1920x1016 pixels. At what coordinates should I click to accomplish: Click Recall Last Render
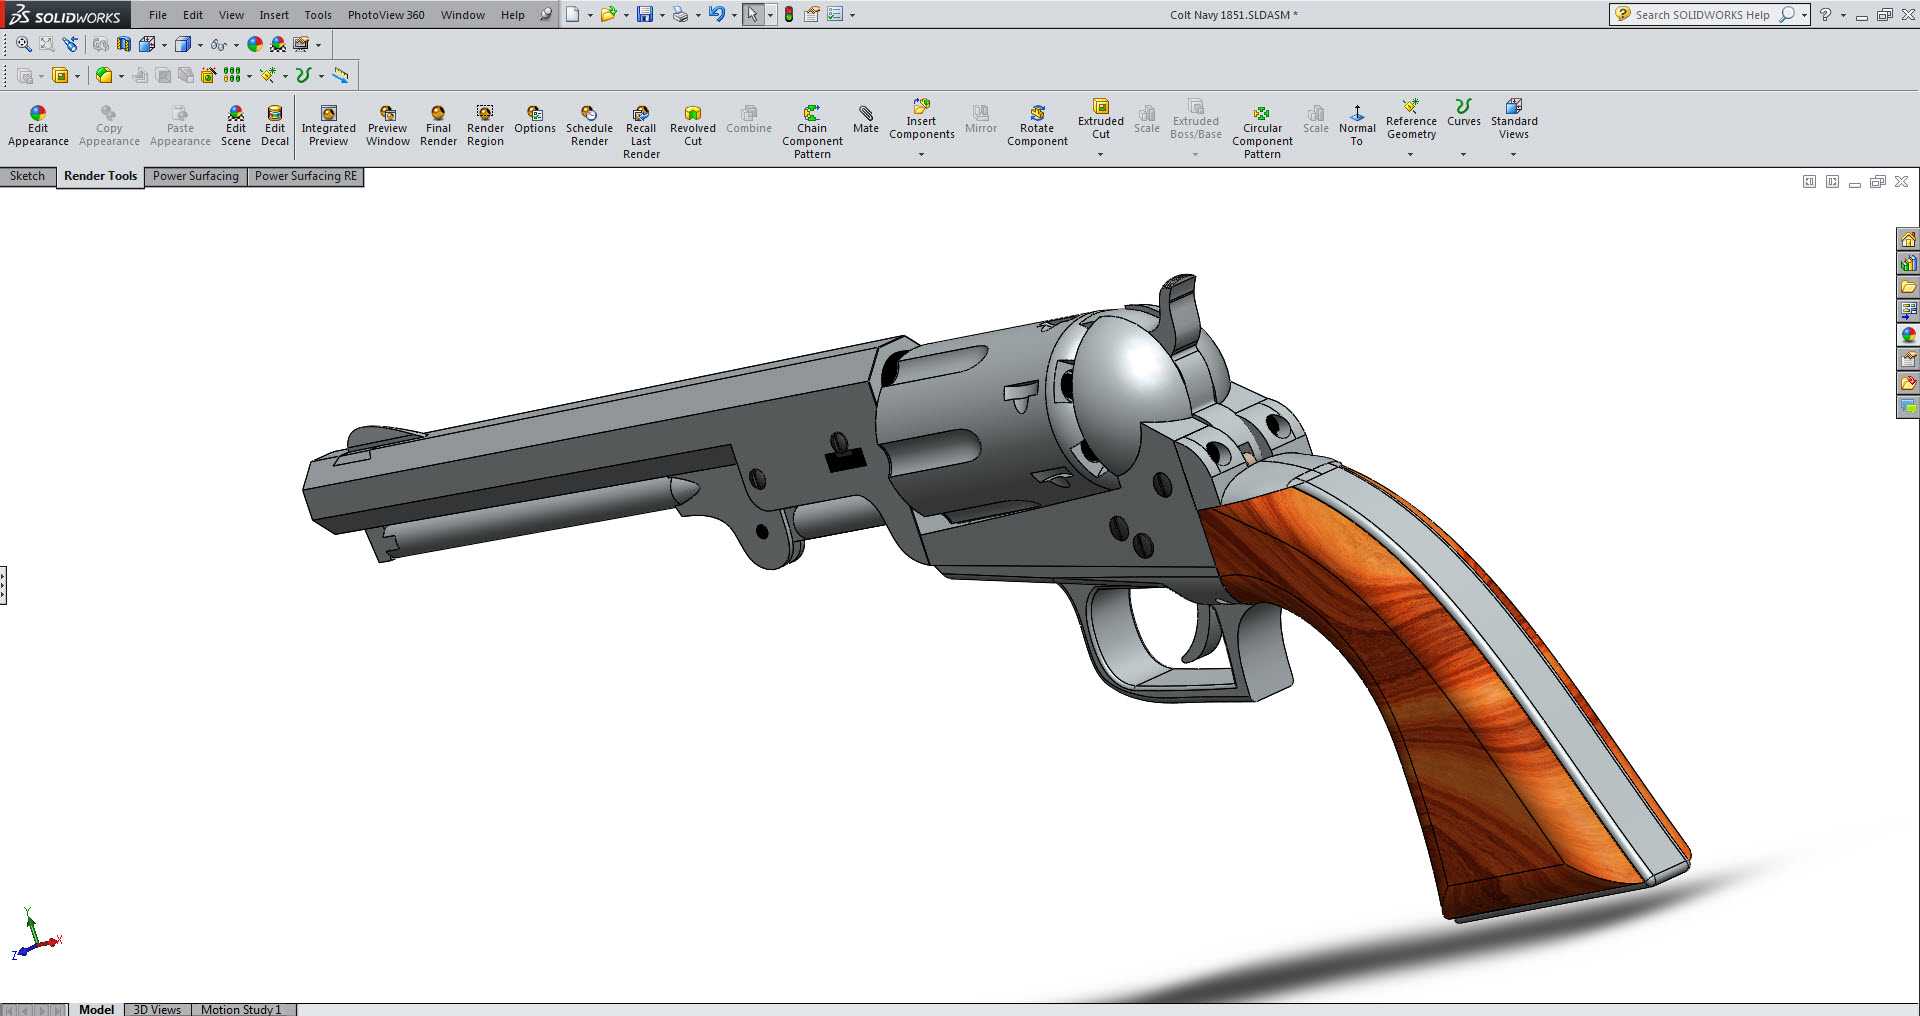(x=641, y=132)
